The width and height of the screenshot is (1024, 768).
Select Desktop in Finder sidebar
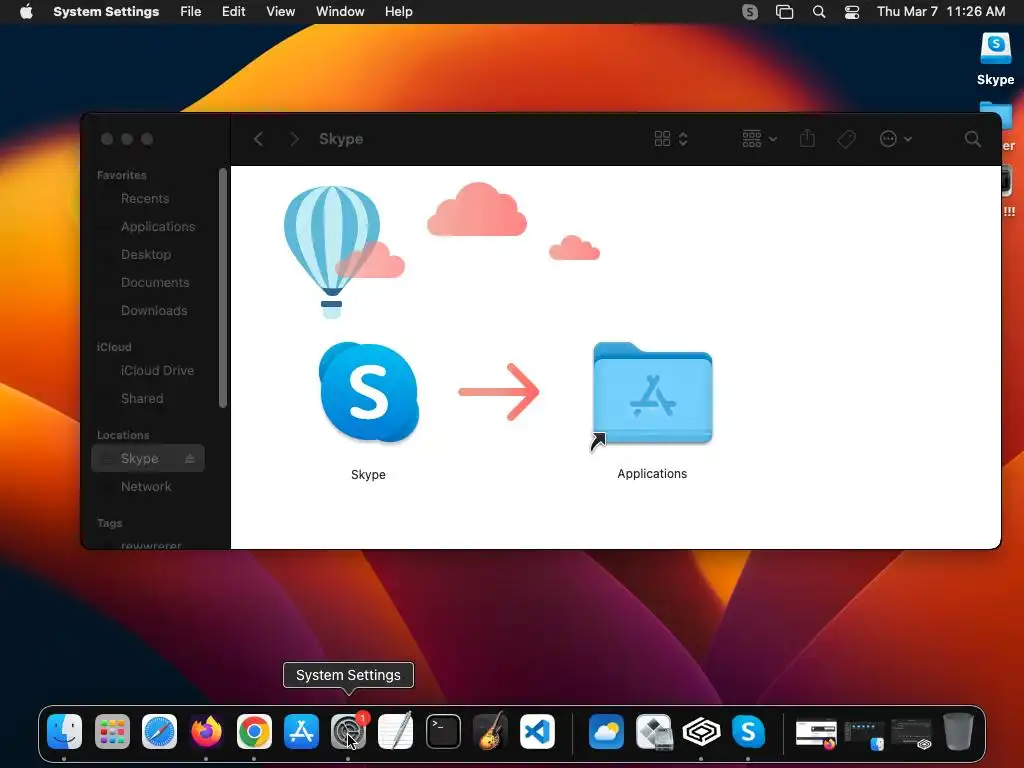(x=148, y=255)
